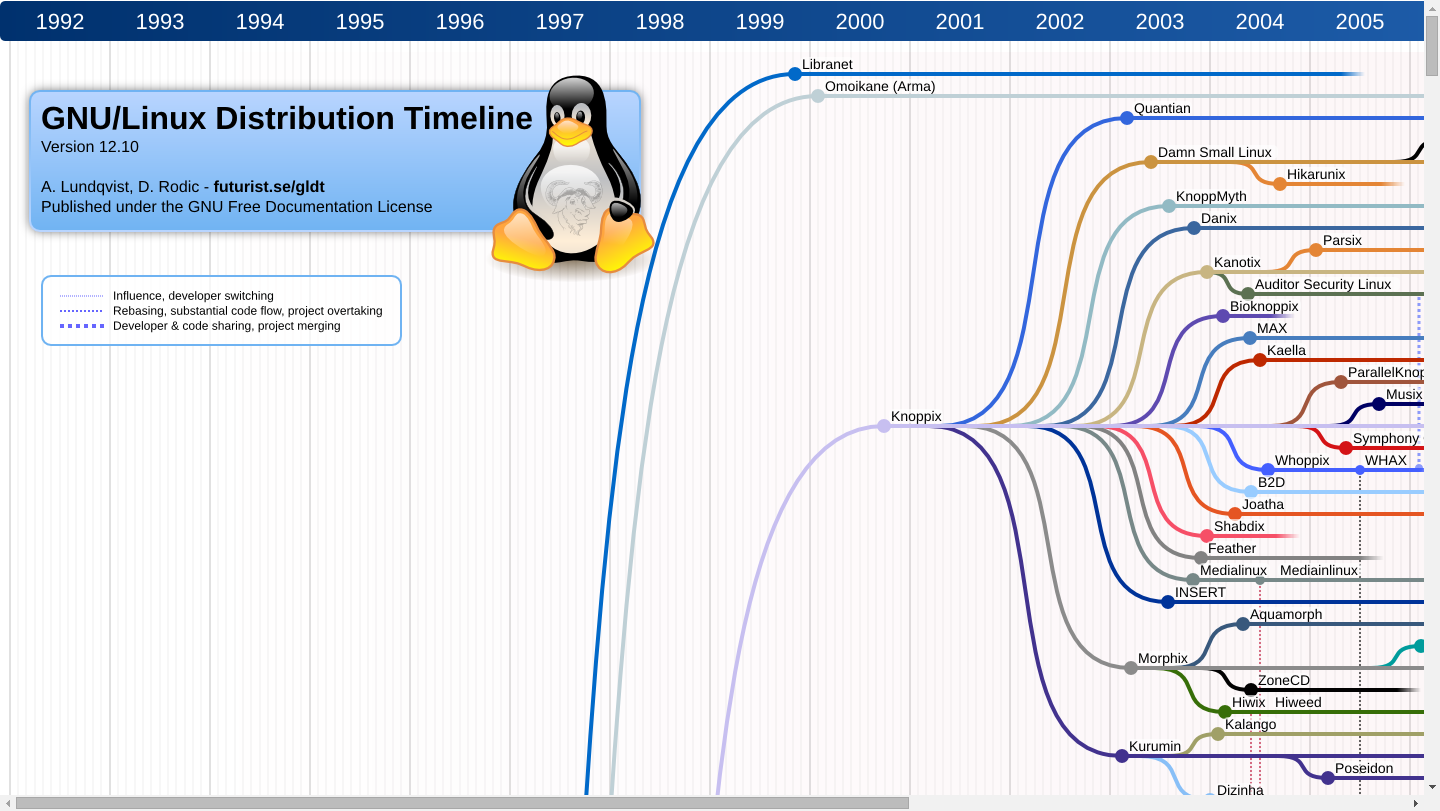This screenshot has height=811, width=1440.
Task: Click the horizontal scrollbar right arrow
Action: [x=1416, y=803]
